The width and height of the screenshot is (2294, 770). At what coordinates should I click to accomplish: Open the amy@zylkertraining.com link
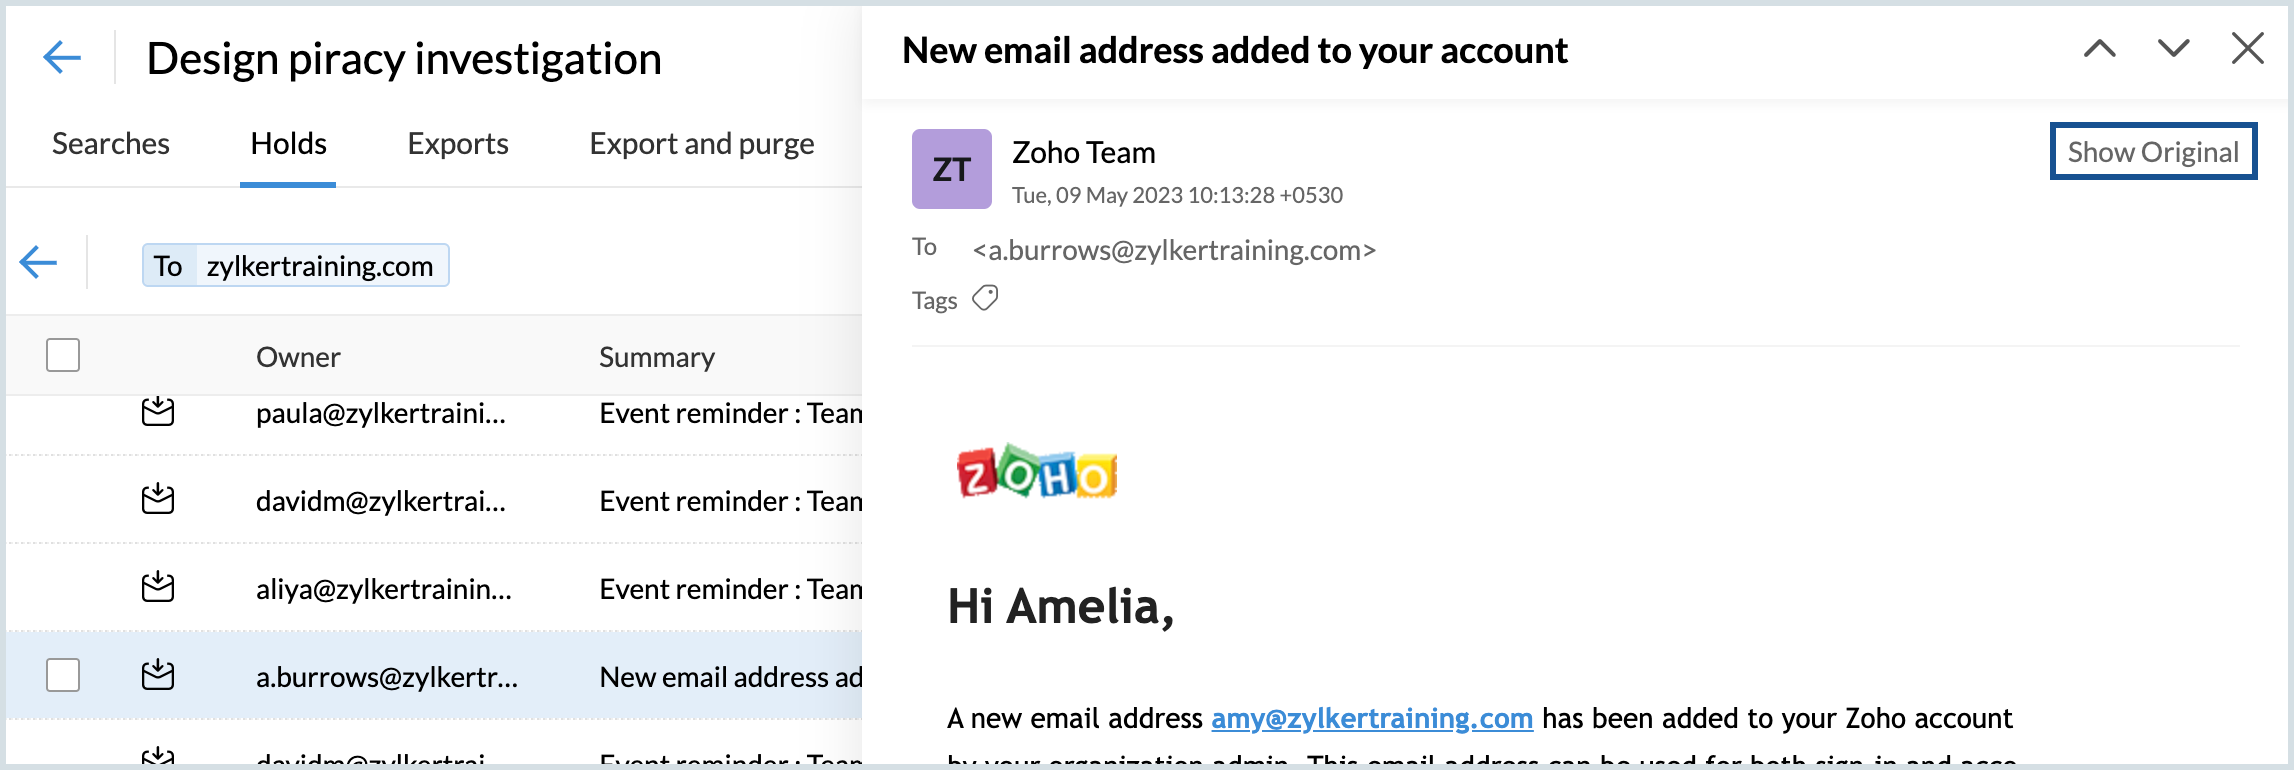click(x=1371, y=718)
